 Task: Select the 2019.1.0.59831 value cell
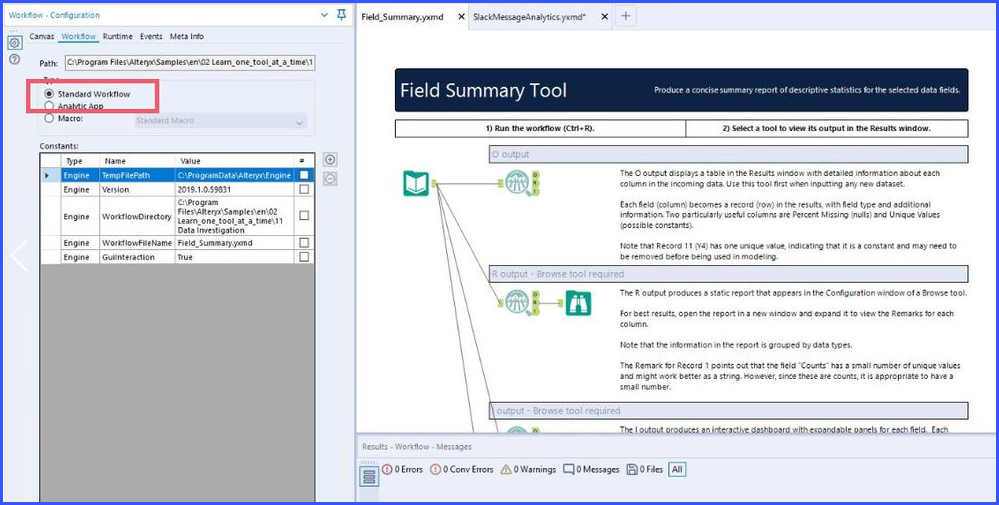[x=234, y=189]
